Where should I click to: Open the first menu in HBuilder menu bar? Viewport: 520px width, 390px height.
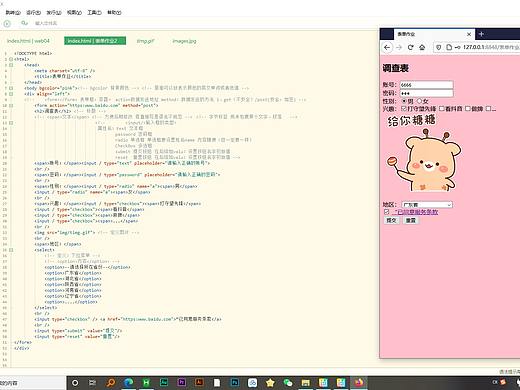(13, 12)
